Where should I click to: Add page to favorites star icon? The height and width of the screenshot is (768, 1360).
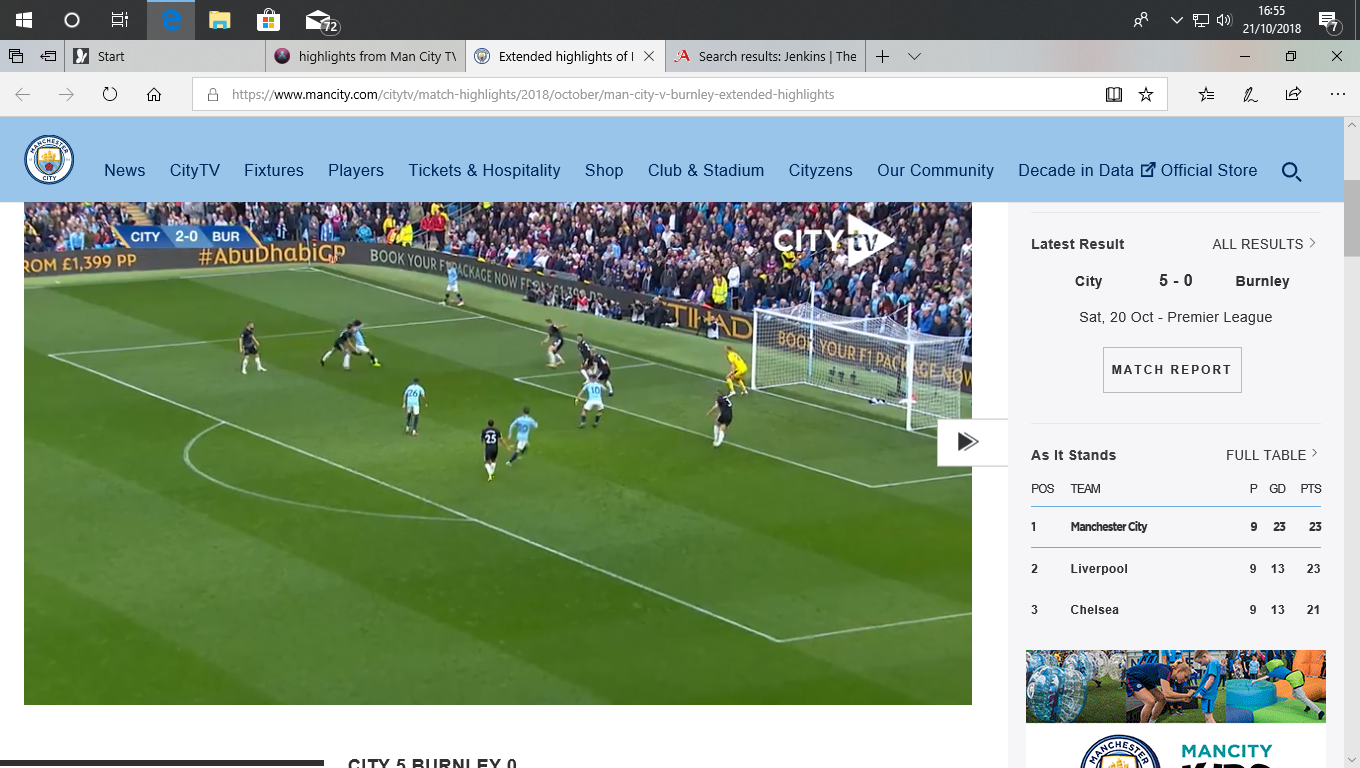pos(1146,94)
